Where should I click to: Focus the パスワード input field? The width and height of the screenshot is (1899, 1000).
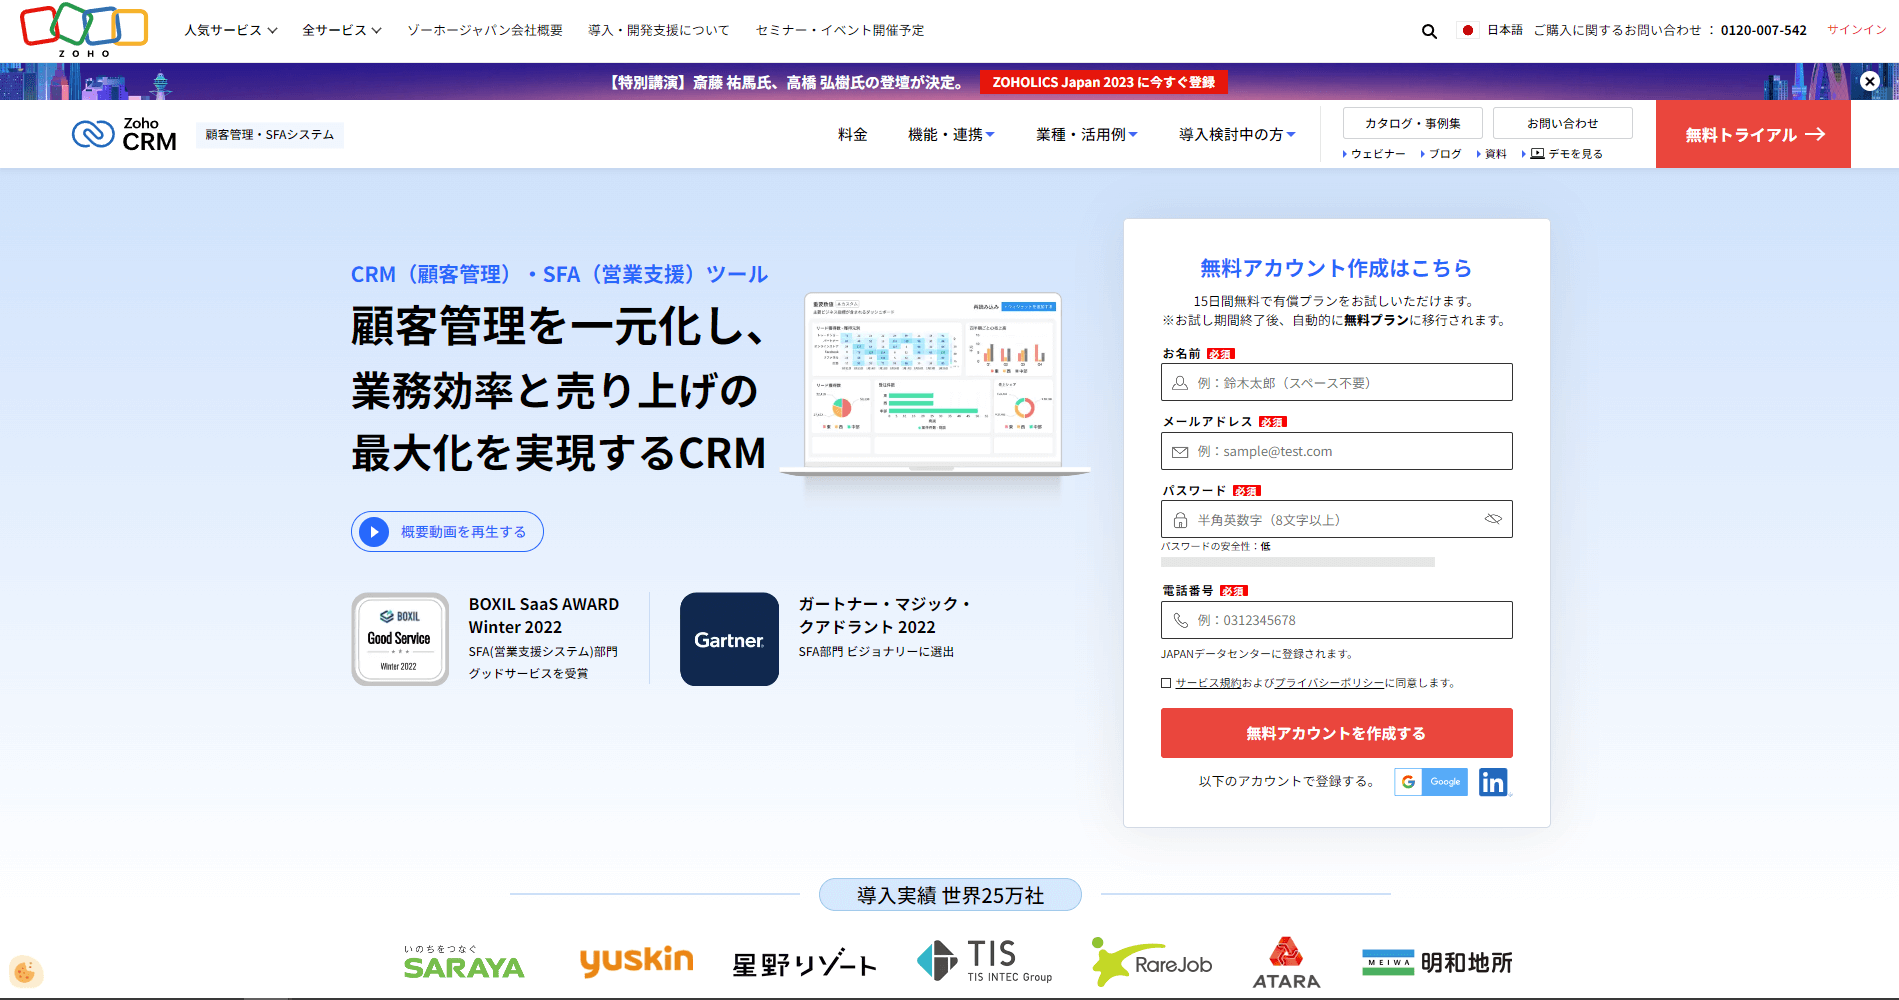tap(1336, 519)
